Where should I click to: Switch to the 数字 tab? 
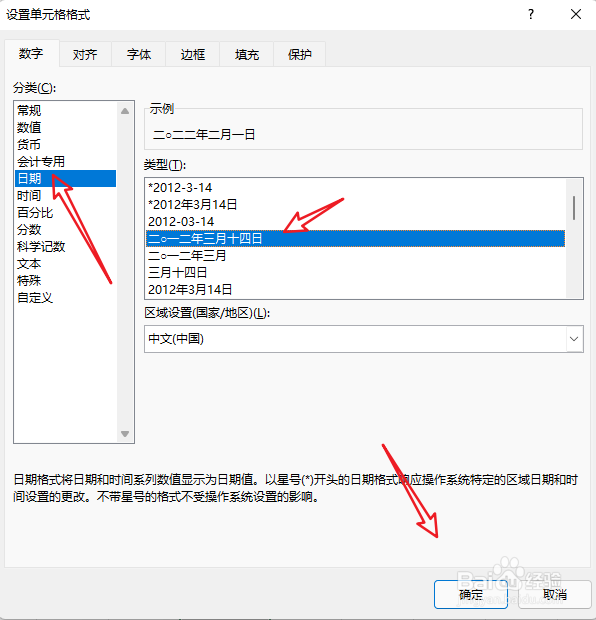click(31, 53)
